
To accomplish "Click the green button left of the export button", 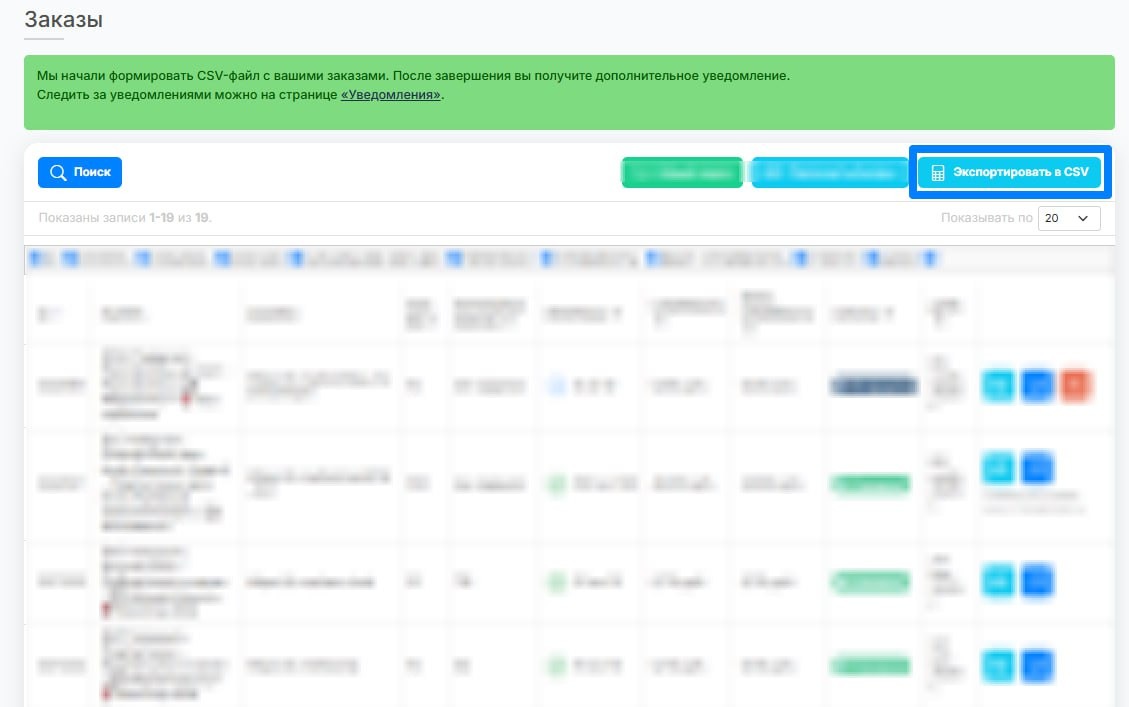I will pos(682,172).
